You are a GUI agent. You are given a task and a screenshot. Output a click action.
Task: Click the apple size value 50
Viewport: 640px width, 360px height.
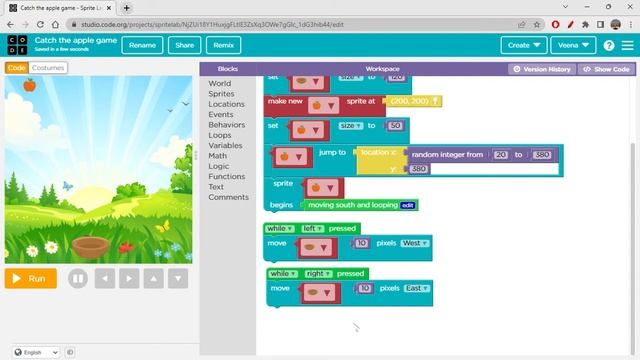tap(395, 126)
